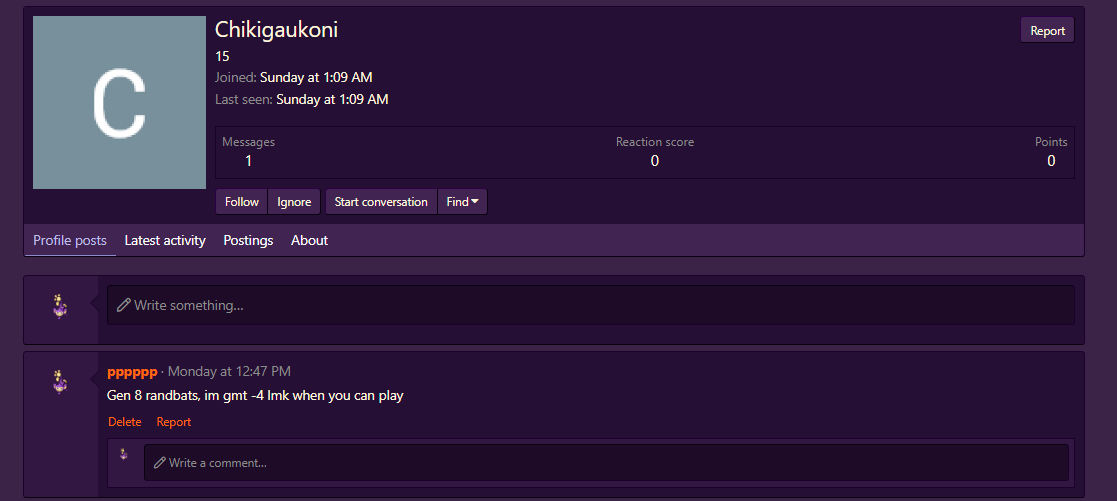Open pppppp's avatar on the profile post

(x=61, y=382)
